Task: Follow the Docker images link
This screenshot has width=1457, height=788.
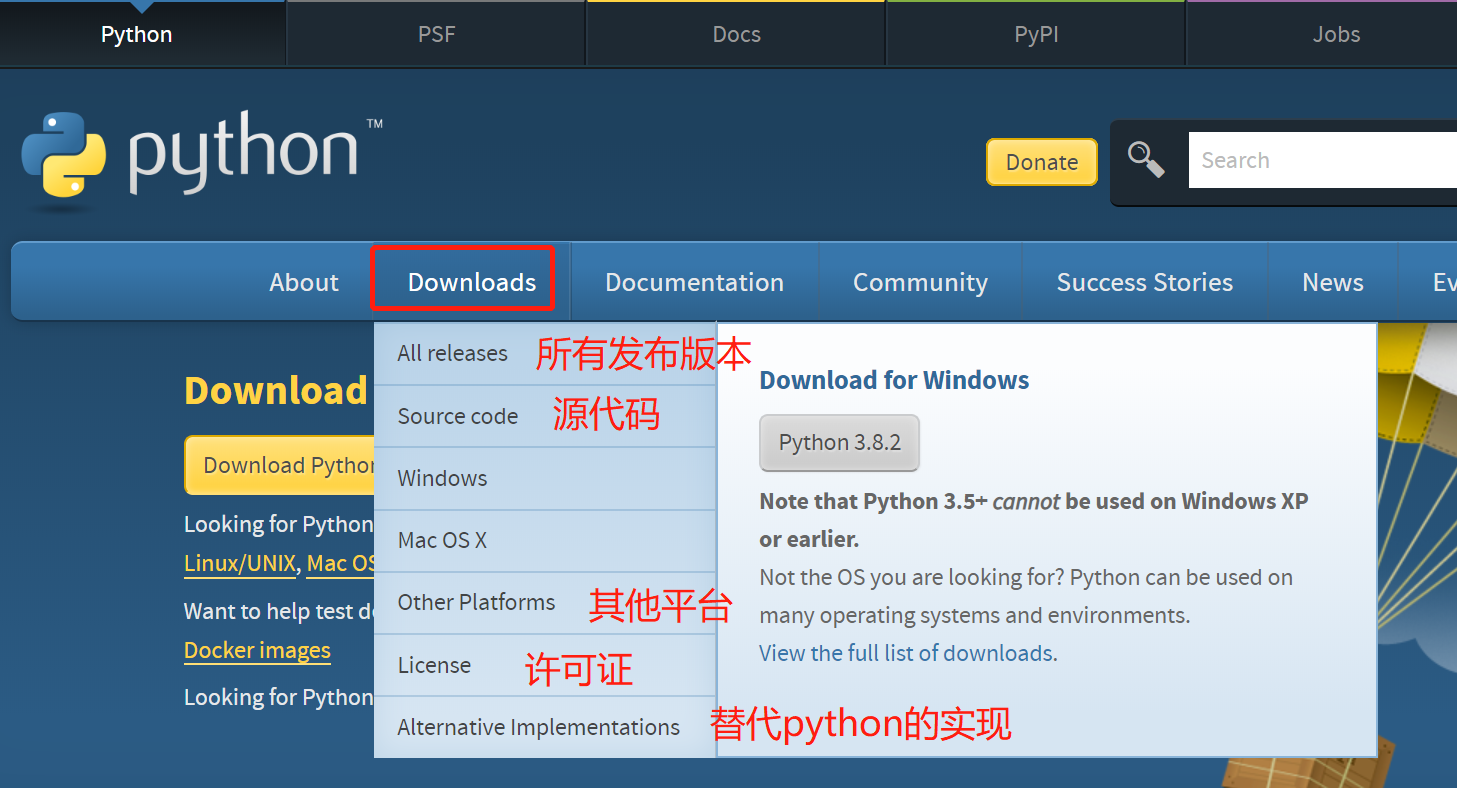Action: [257, 650]
